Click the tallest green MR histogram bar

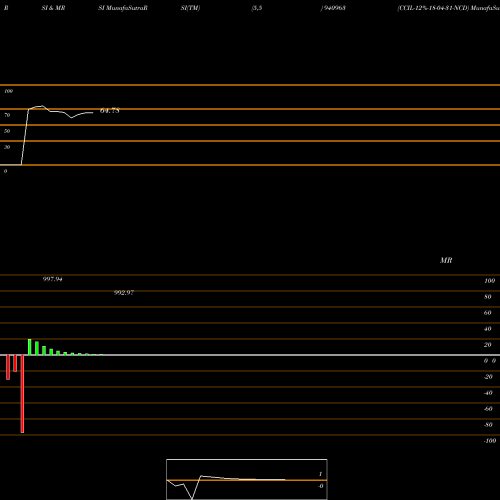[30, 347]
